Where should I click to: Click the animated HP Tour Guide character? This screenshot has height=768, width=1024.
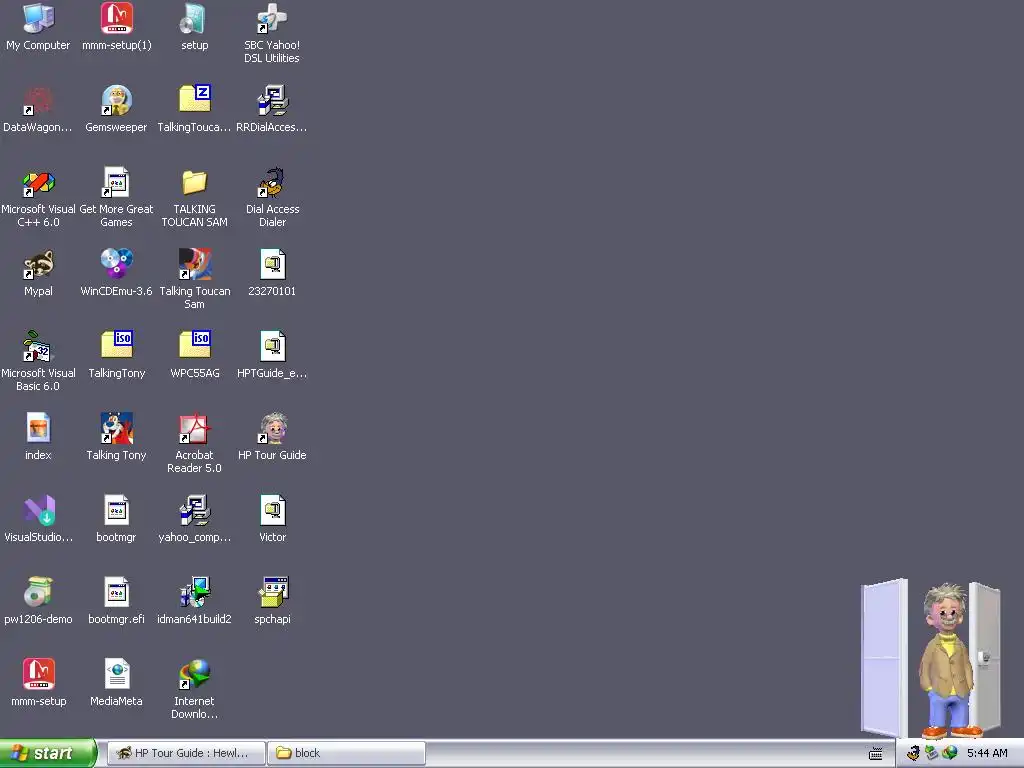(x=948, y=660)
